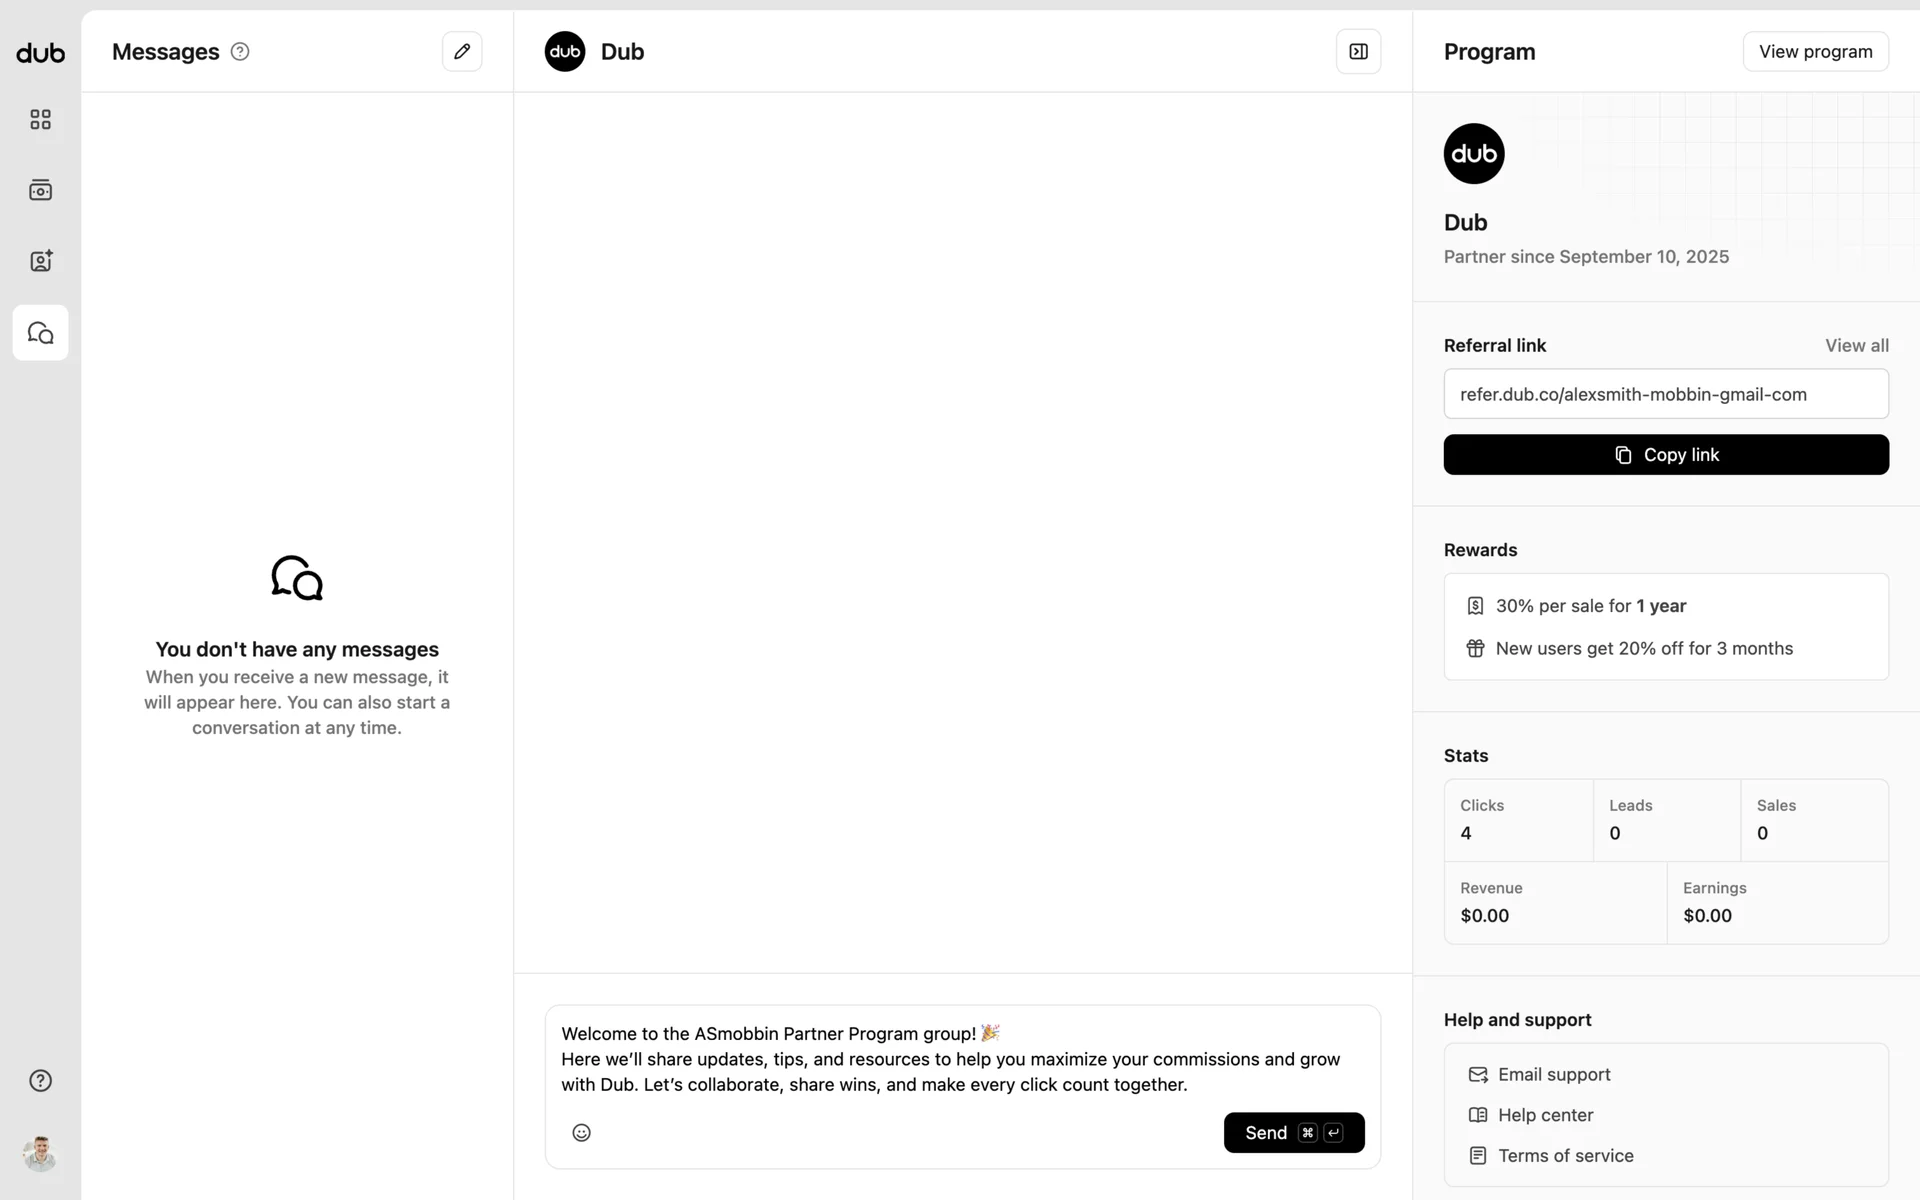Open the payouts icon in sidebar
This screenshot has height=1200, width=1920.
[40, 190]
